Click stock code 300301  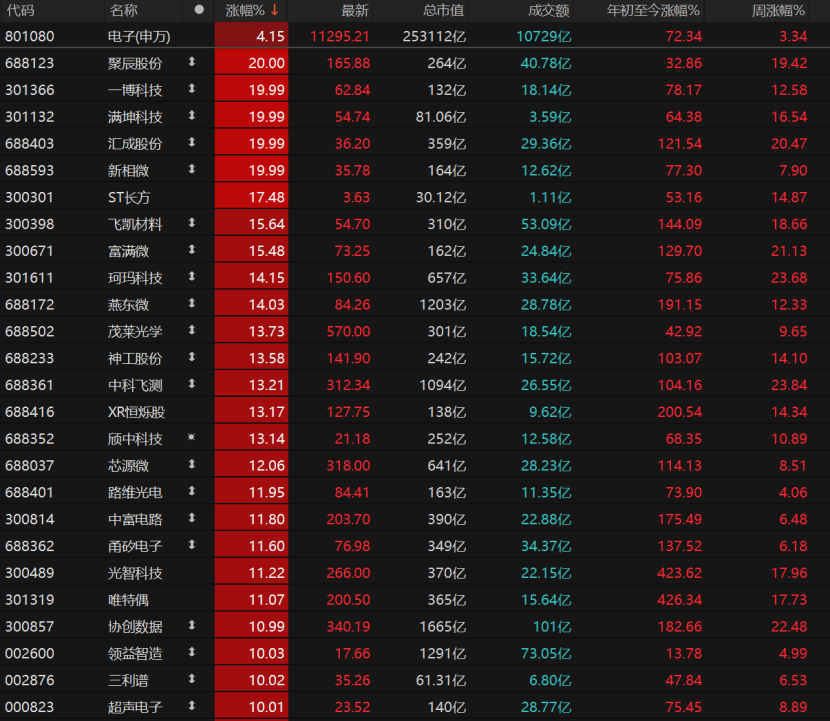coord(30,197)
